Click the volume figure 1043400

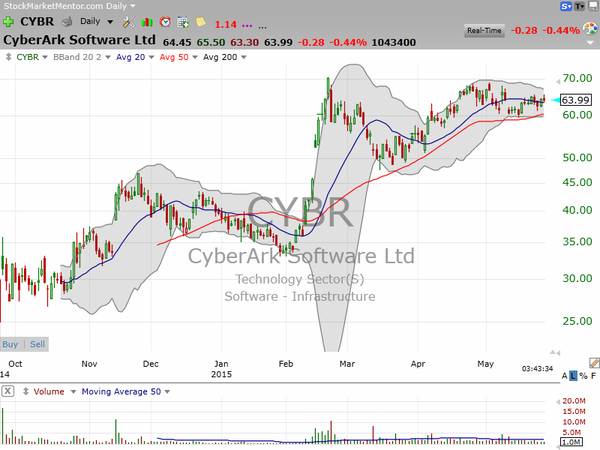point(394,42)
